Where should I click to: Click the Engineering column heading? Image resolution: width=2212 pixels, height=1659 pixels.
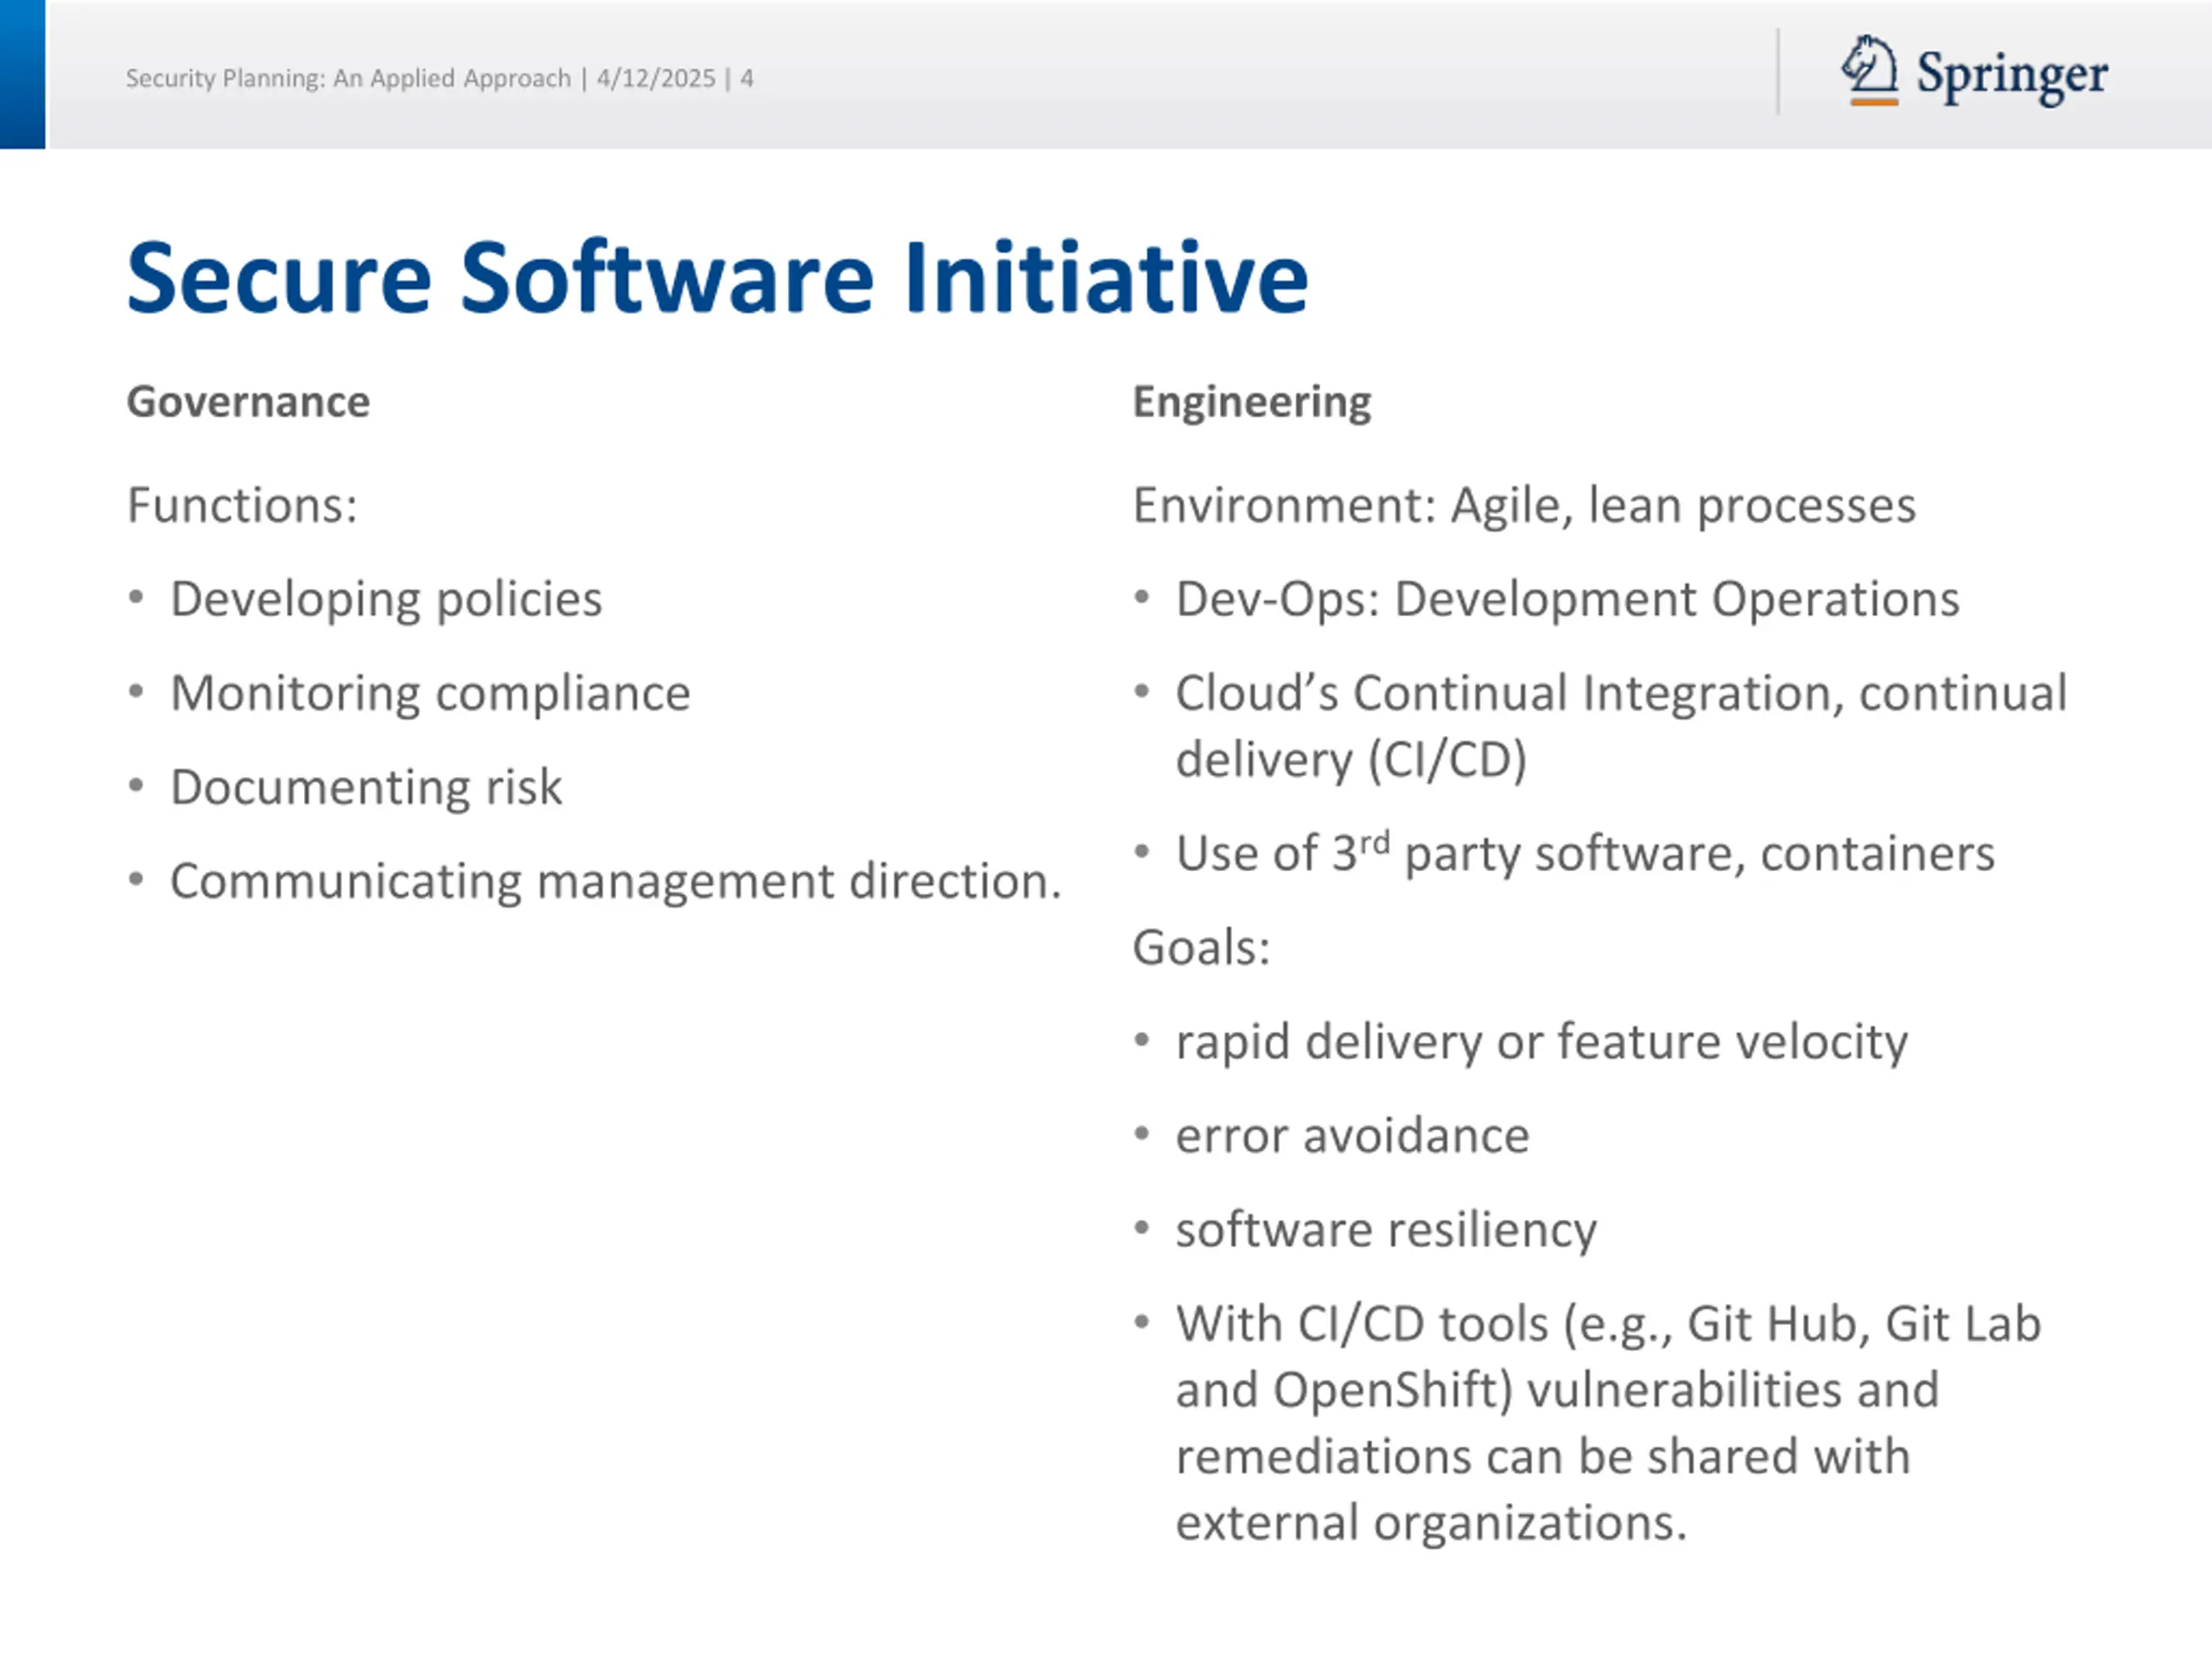click(x=1251, y=403)
